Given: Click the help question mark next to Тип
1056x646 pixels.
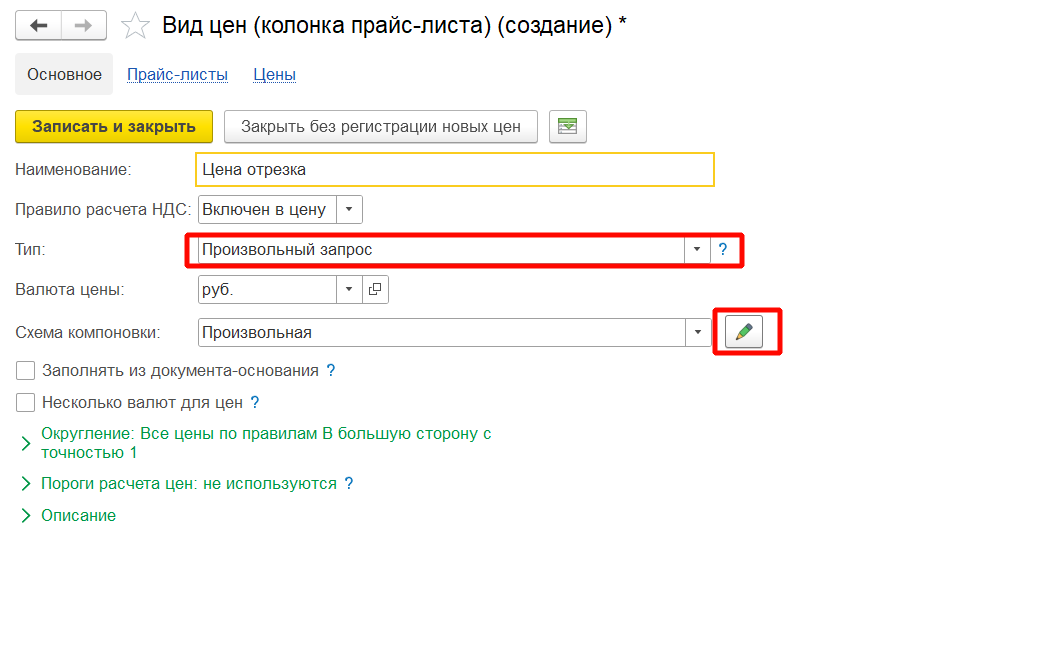Looking at the screenshot, I should click(723, 250).
